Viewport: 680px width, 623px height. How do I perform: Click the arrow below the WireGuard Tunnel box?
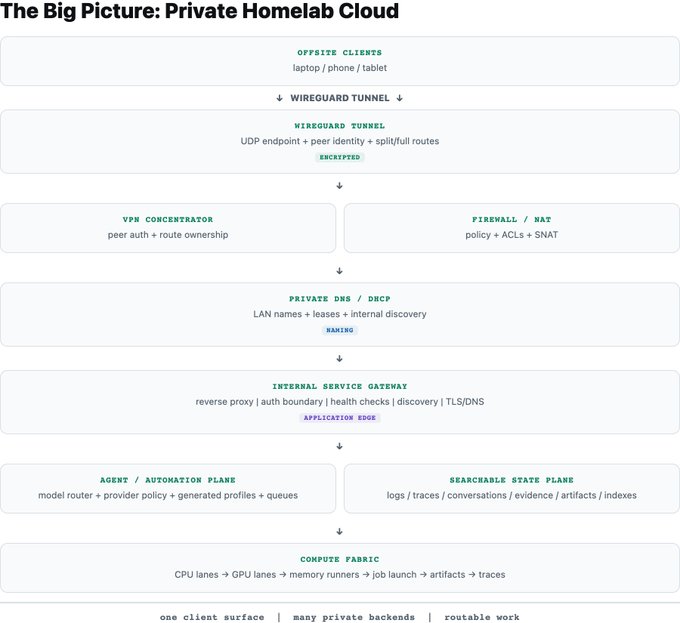coord(340,186)
